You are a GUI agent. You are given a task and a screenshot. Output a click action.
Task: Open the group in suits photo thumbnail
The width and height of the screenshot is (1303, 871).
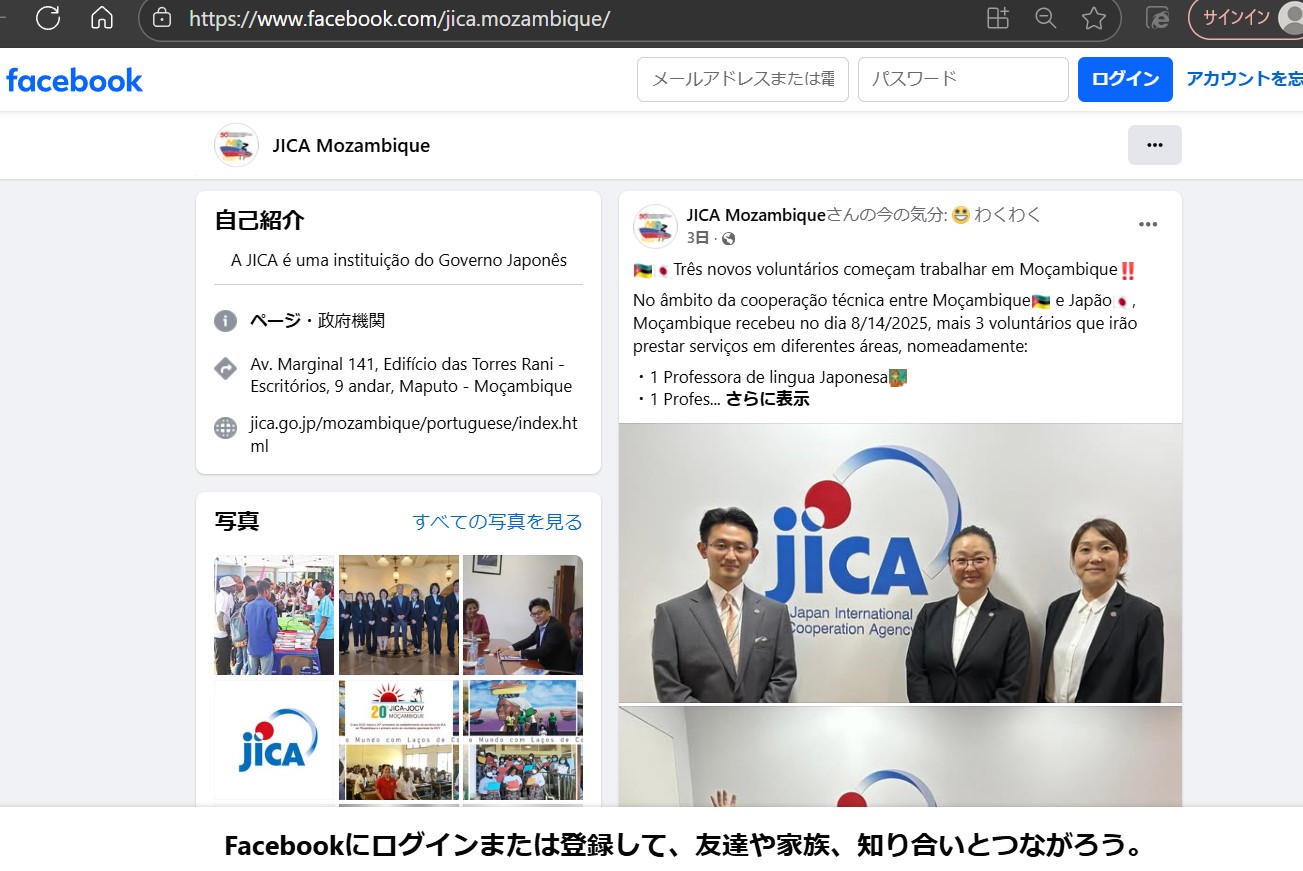(399, 615)
